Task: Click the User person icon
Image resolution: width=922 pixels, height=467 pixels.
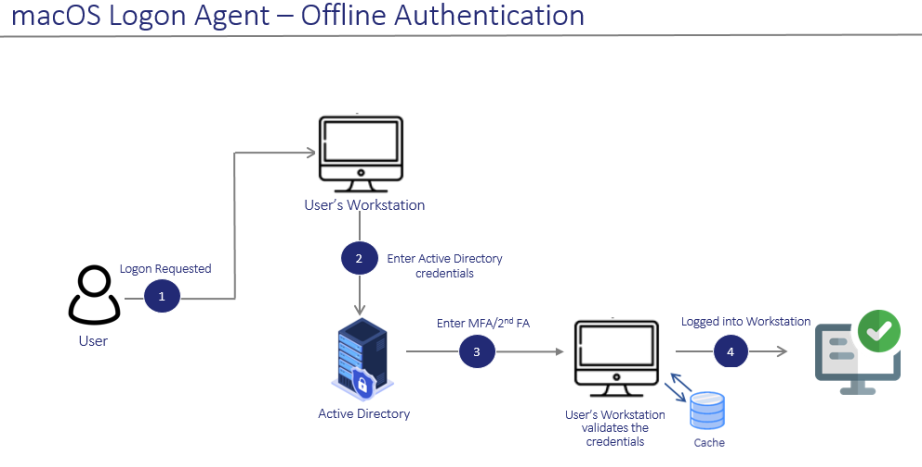Action: (x=93, y=295)
